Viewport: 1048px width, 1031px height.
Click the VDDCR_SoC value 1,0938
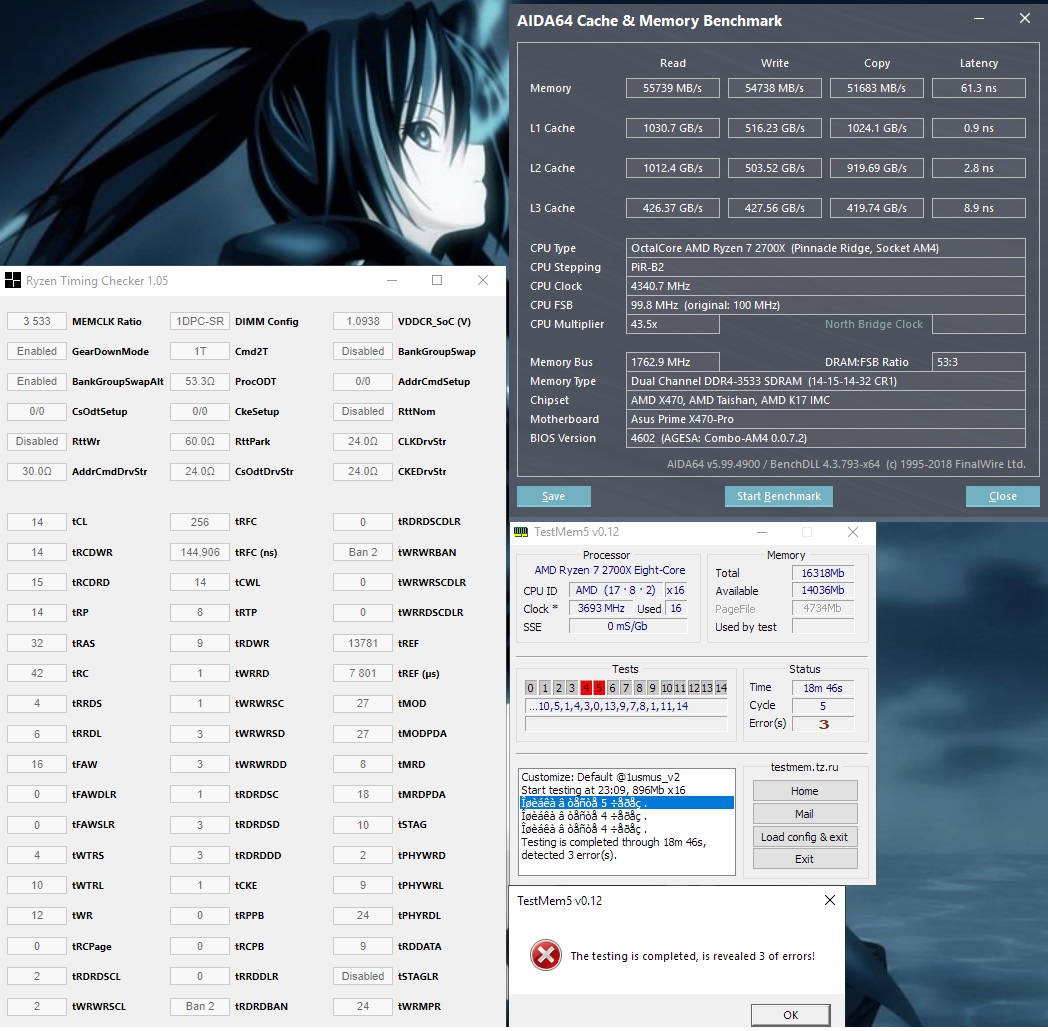(x=363, y=321)
